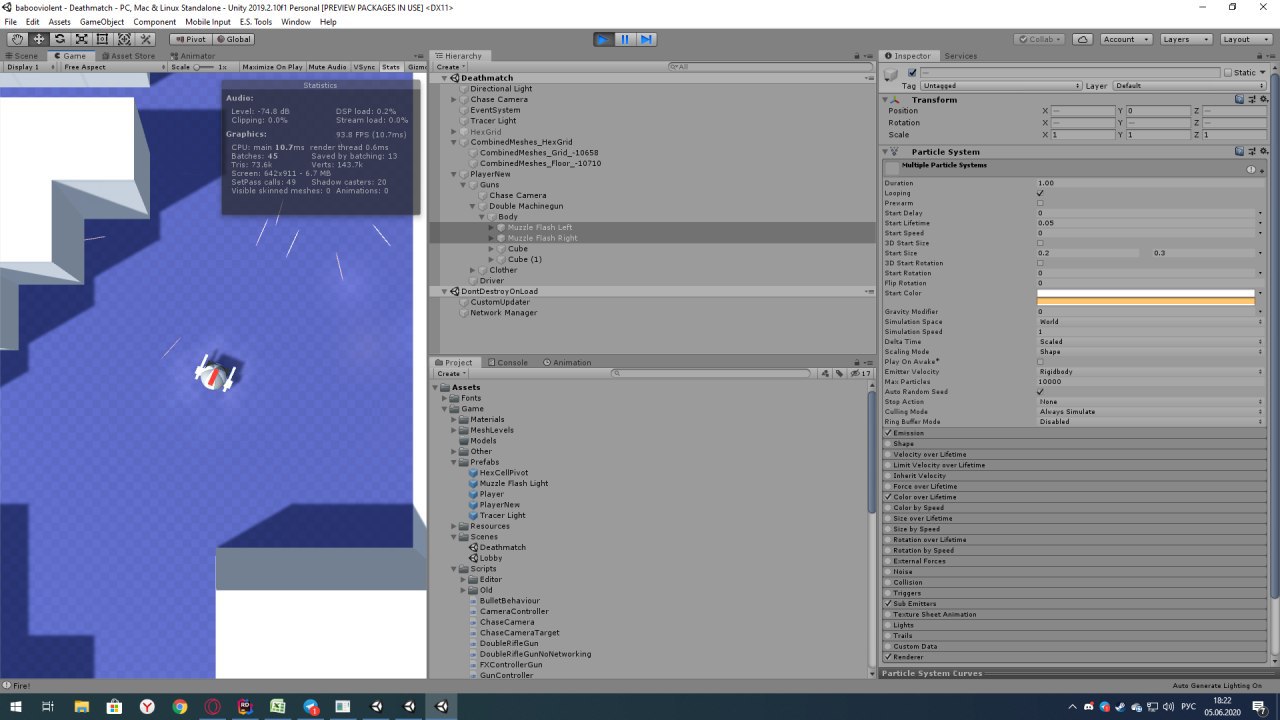Click the orange Start Color swatch
The height and width of the screenshot is (720, 1280).
[1145, 301]
